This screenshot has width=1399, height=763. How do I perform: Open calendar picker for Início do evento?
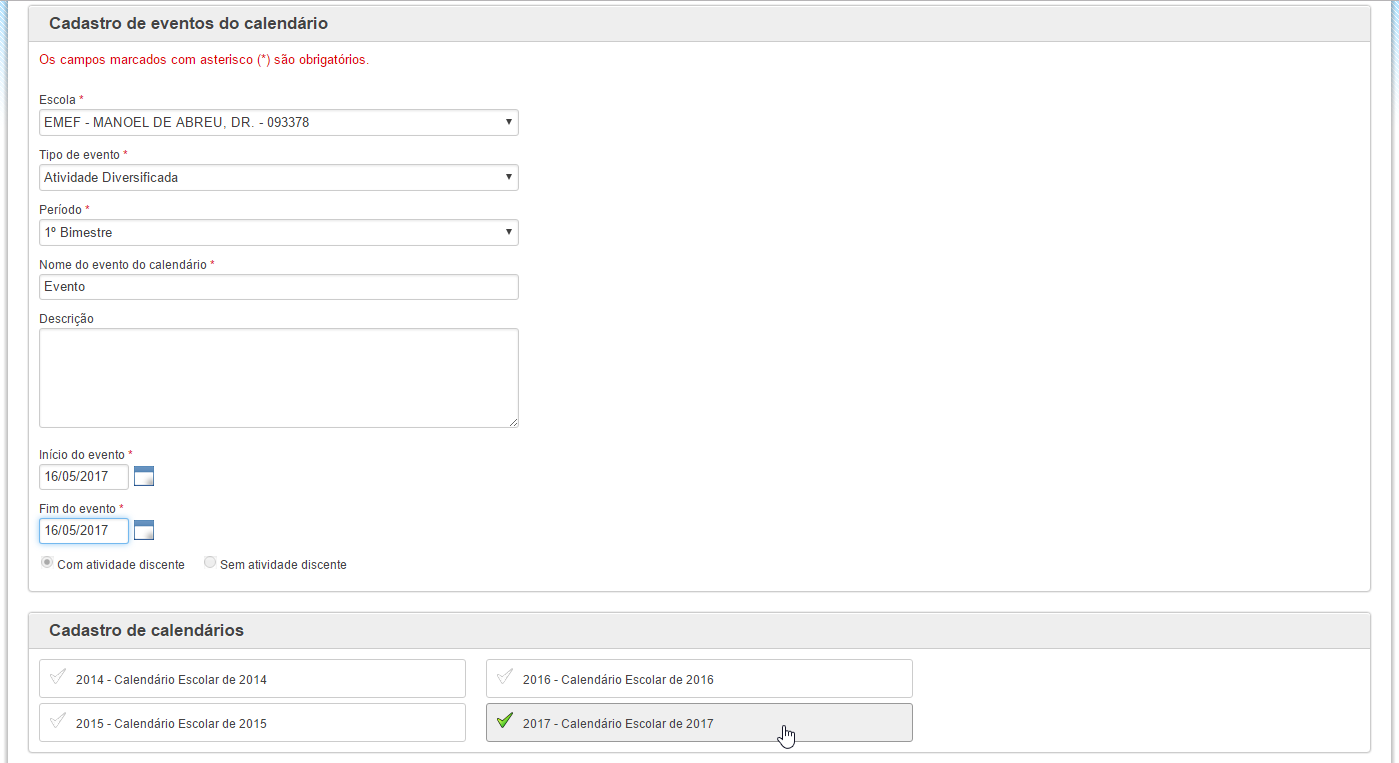click(144, 476)
